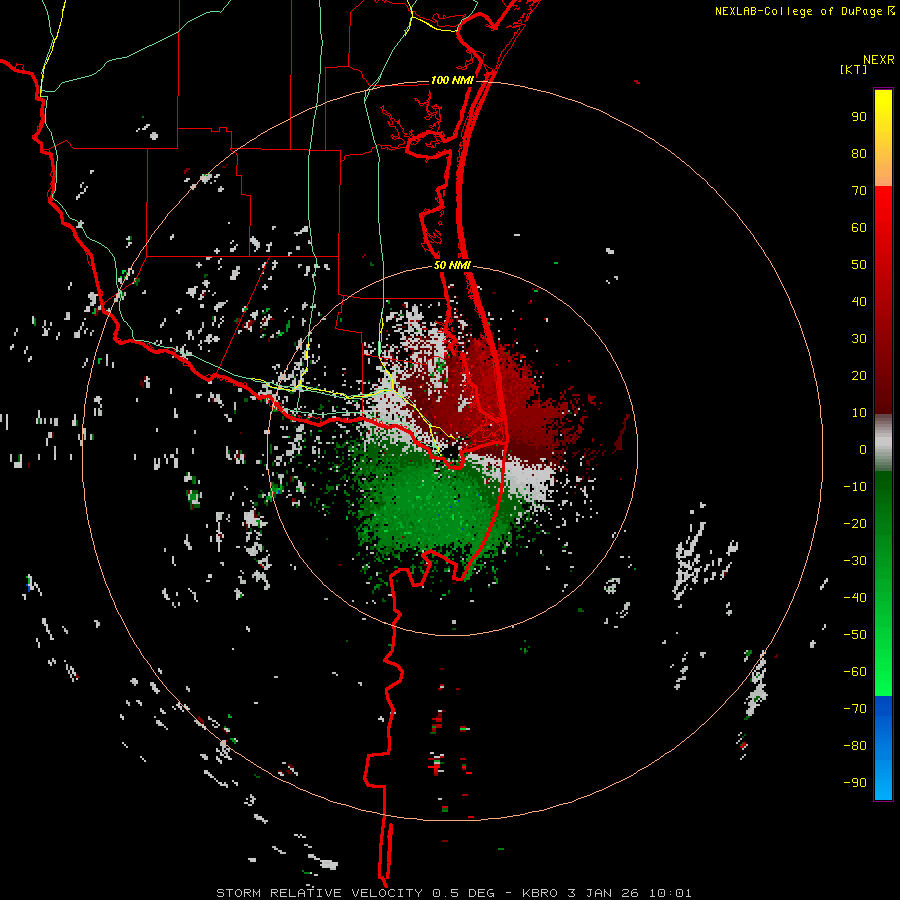Select the 100 NMI range ring label
Screen dimensions: 900x900
click(x=452, y=80)
